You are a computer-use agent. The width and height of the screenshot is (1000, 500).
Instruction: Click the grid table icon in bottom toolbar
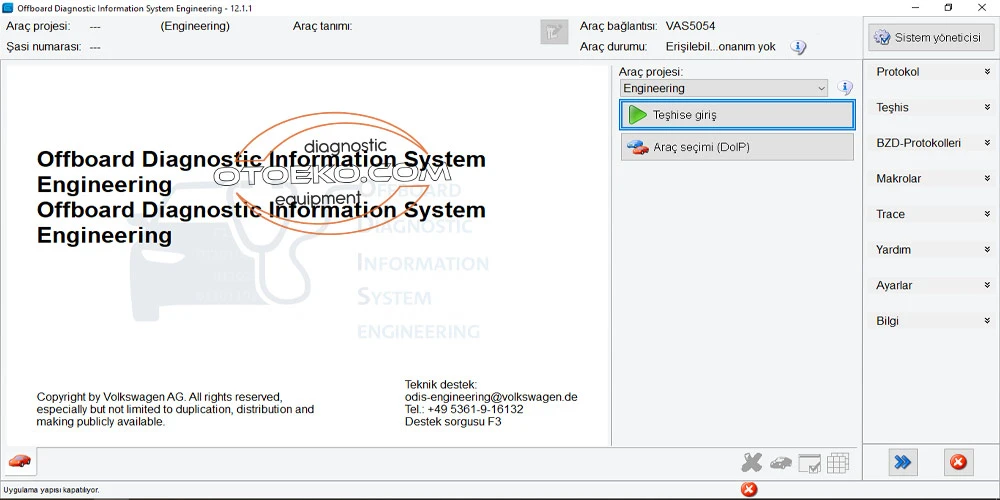click(838, 463)
